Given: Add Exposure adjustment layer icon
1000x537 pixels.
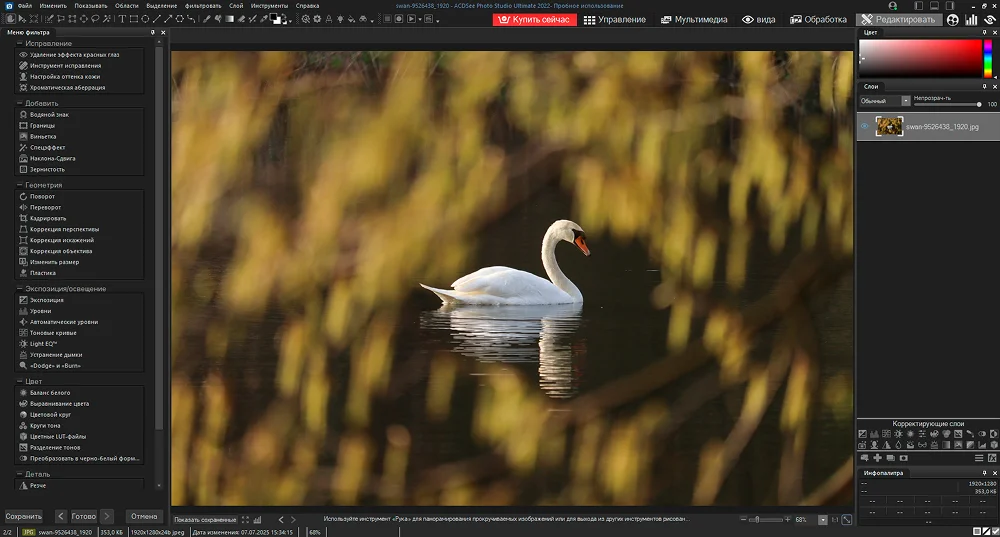Looking at the screenshot, I should point(862,434).
